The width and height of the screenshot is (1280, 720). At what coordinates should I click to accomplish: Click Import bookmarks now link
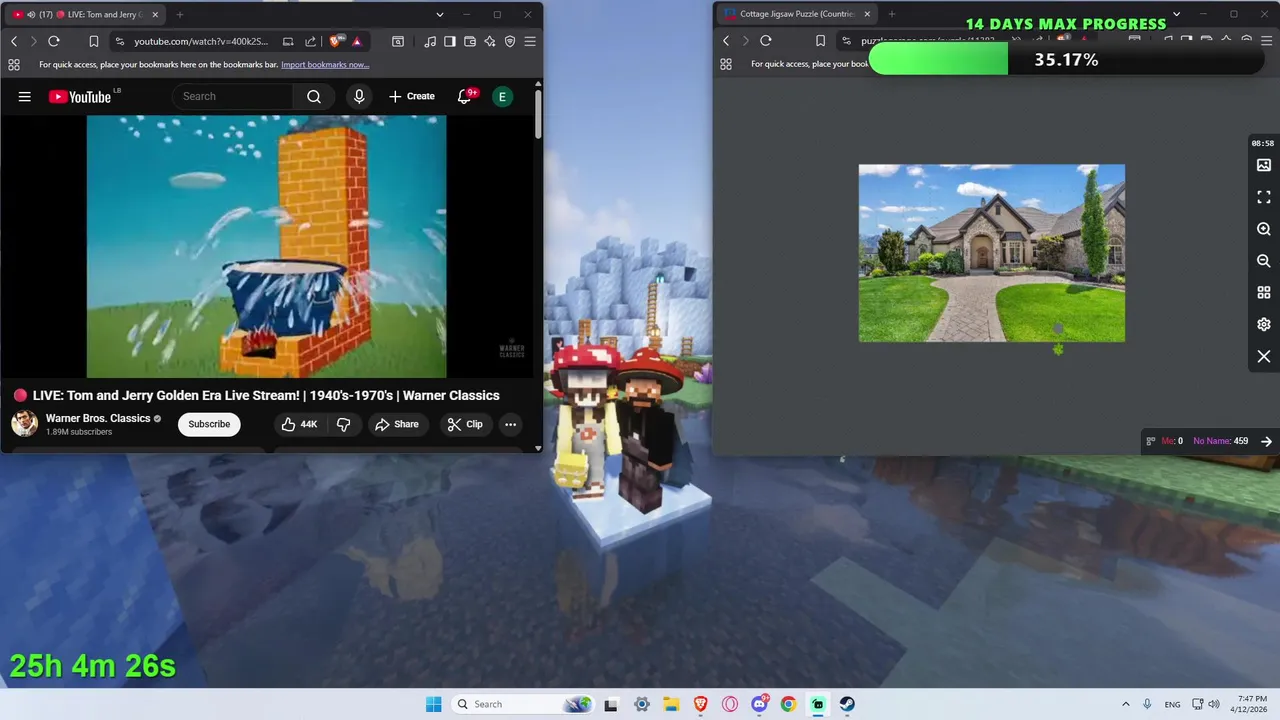pyautogui.click(x=325, y=64)
